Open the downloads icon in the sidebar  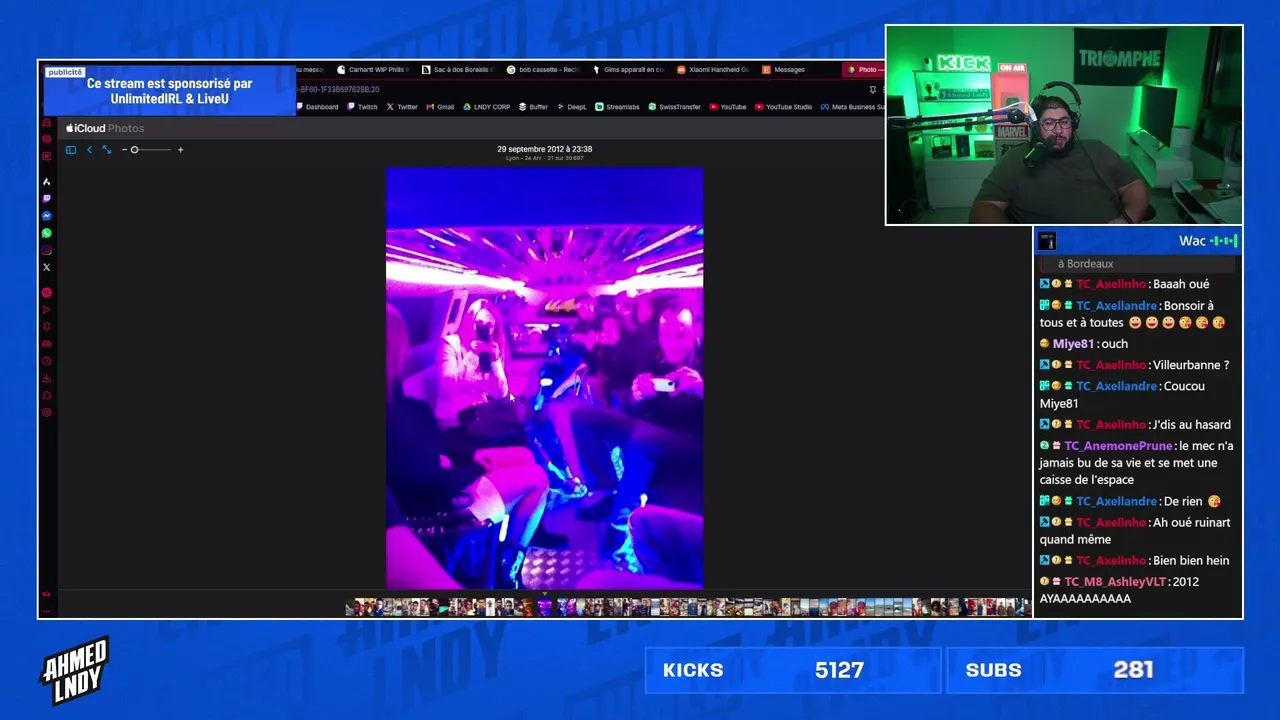pyautogui.click(x=46, y=378)
